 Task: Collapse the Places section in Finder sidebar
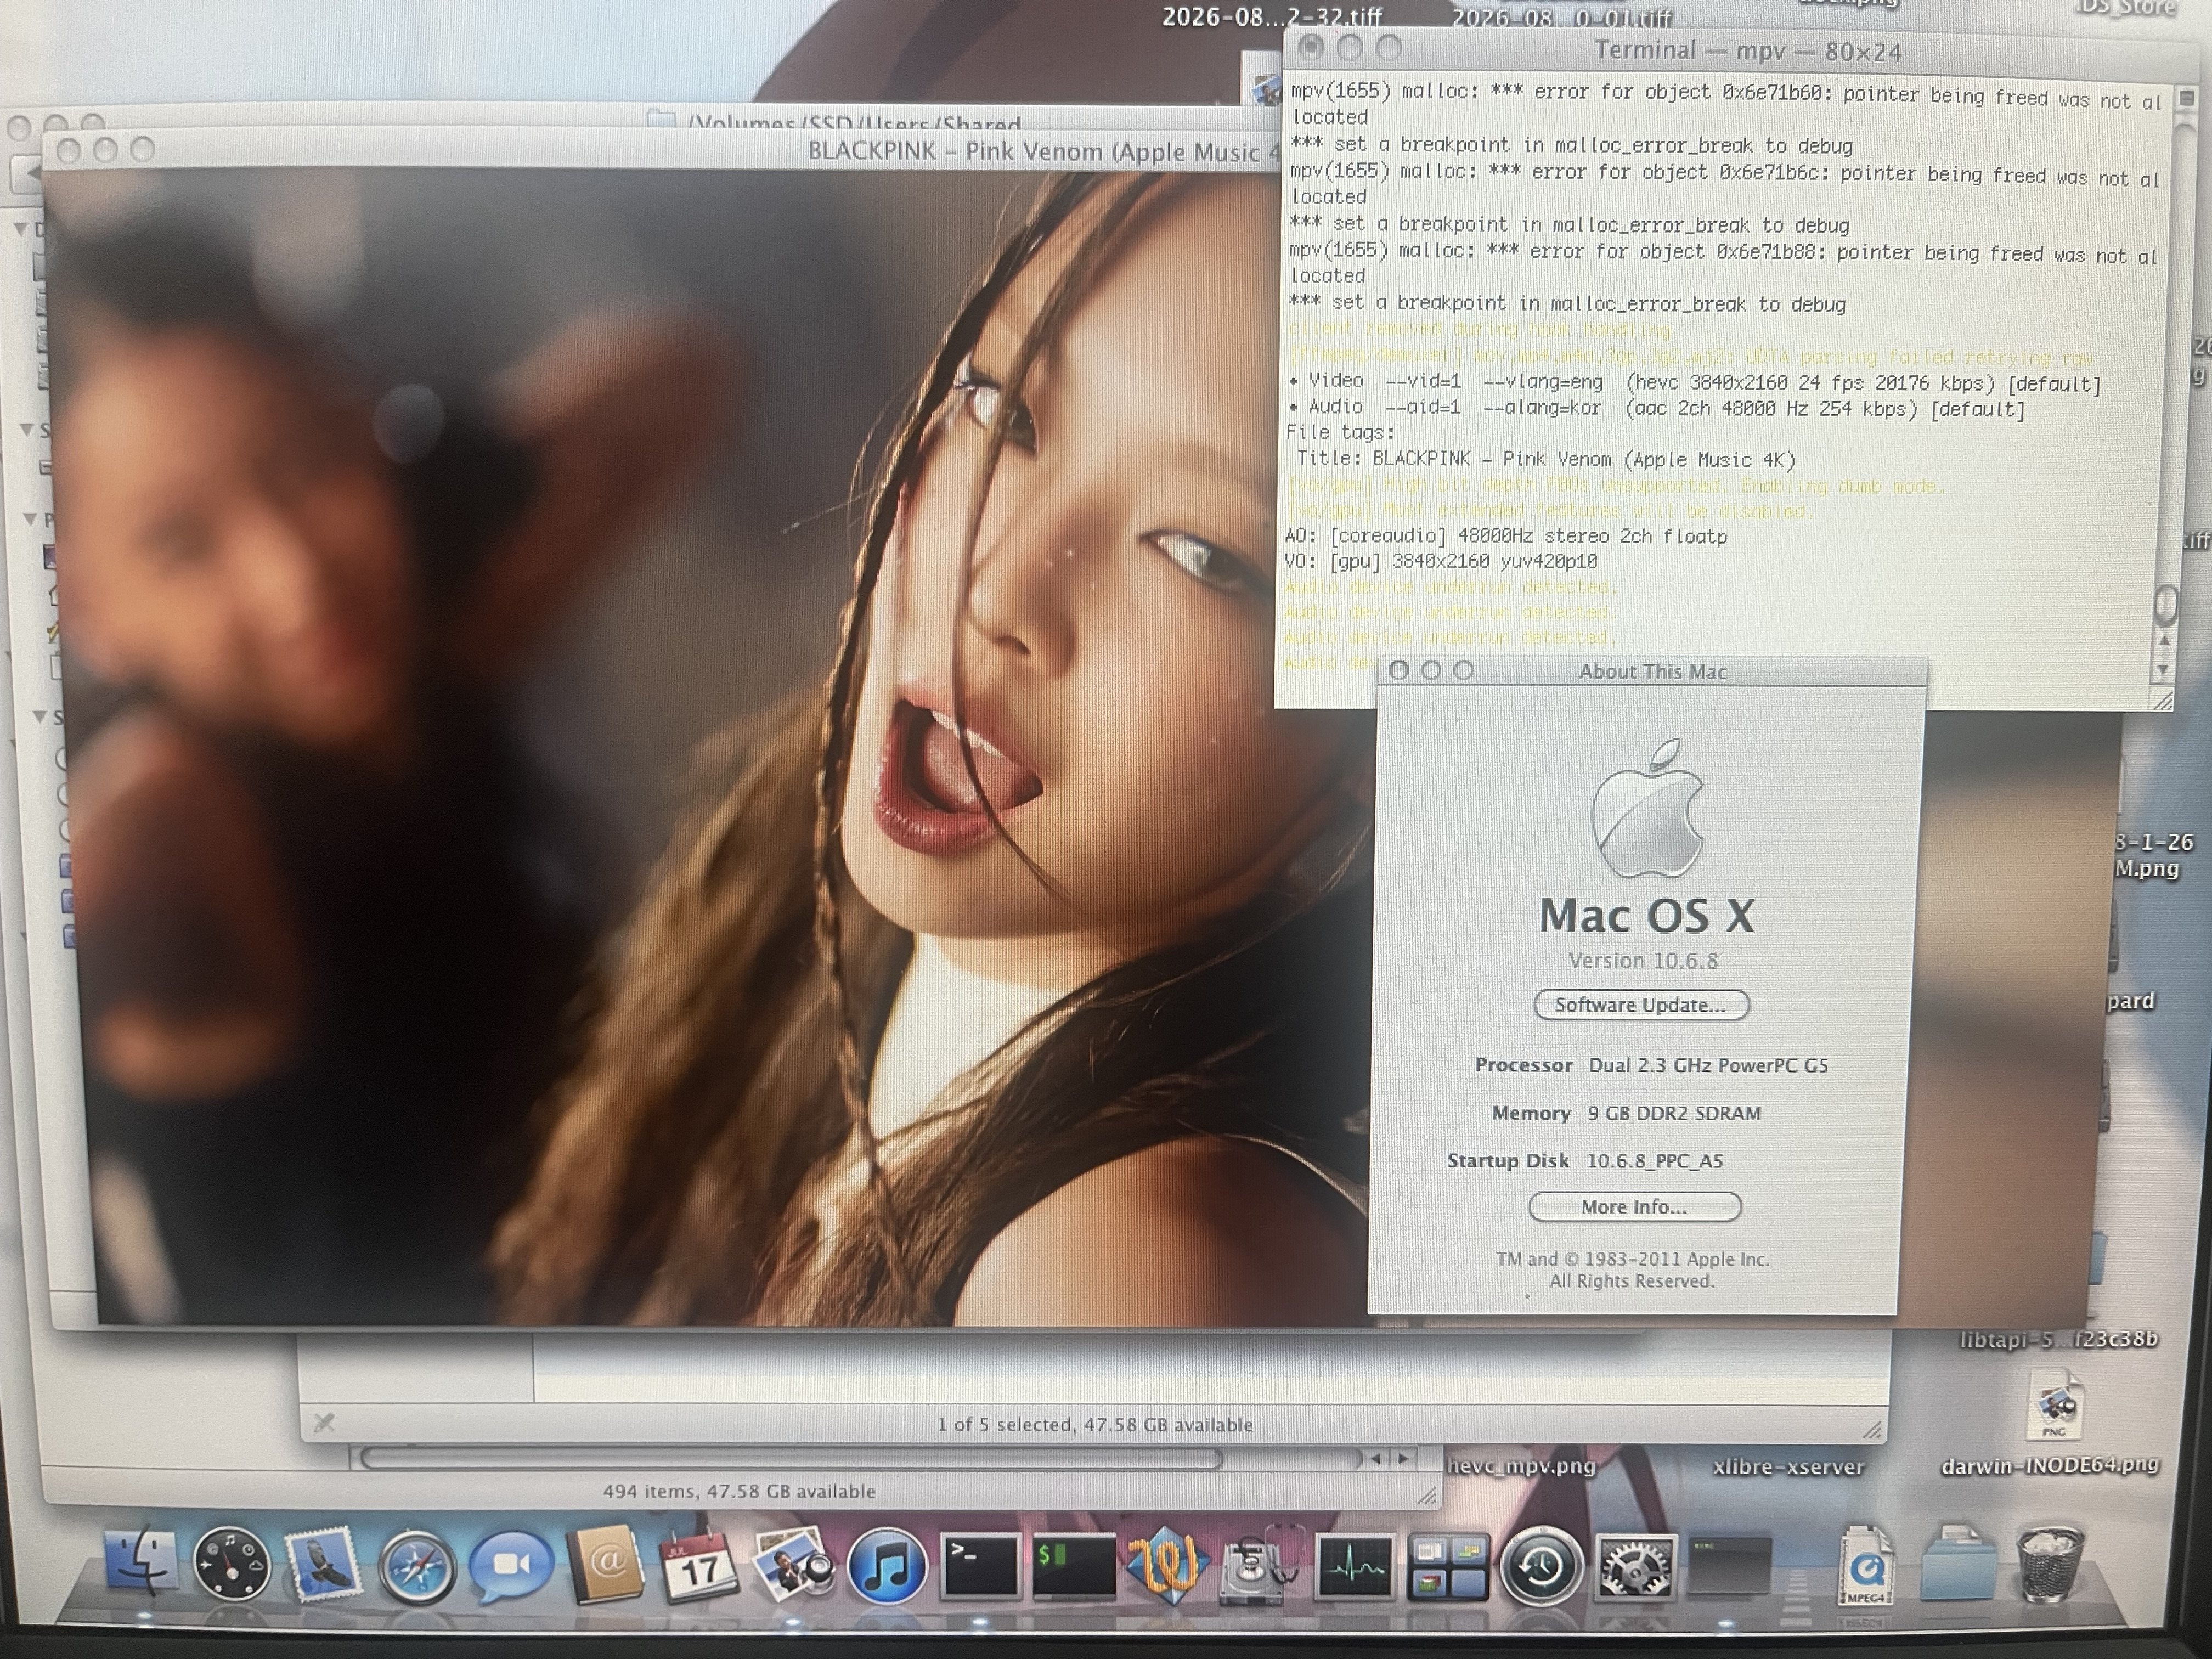coord(30,520)
